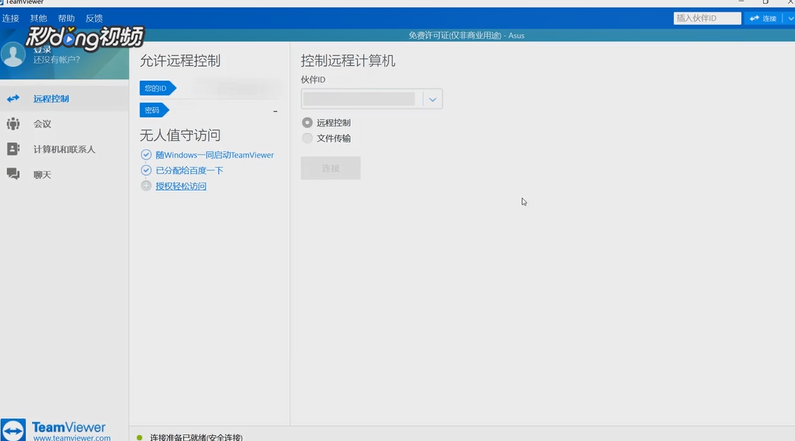Click the remote control arrows icon

(x=13, y=98)
